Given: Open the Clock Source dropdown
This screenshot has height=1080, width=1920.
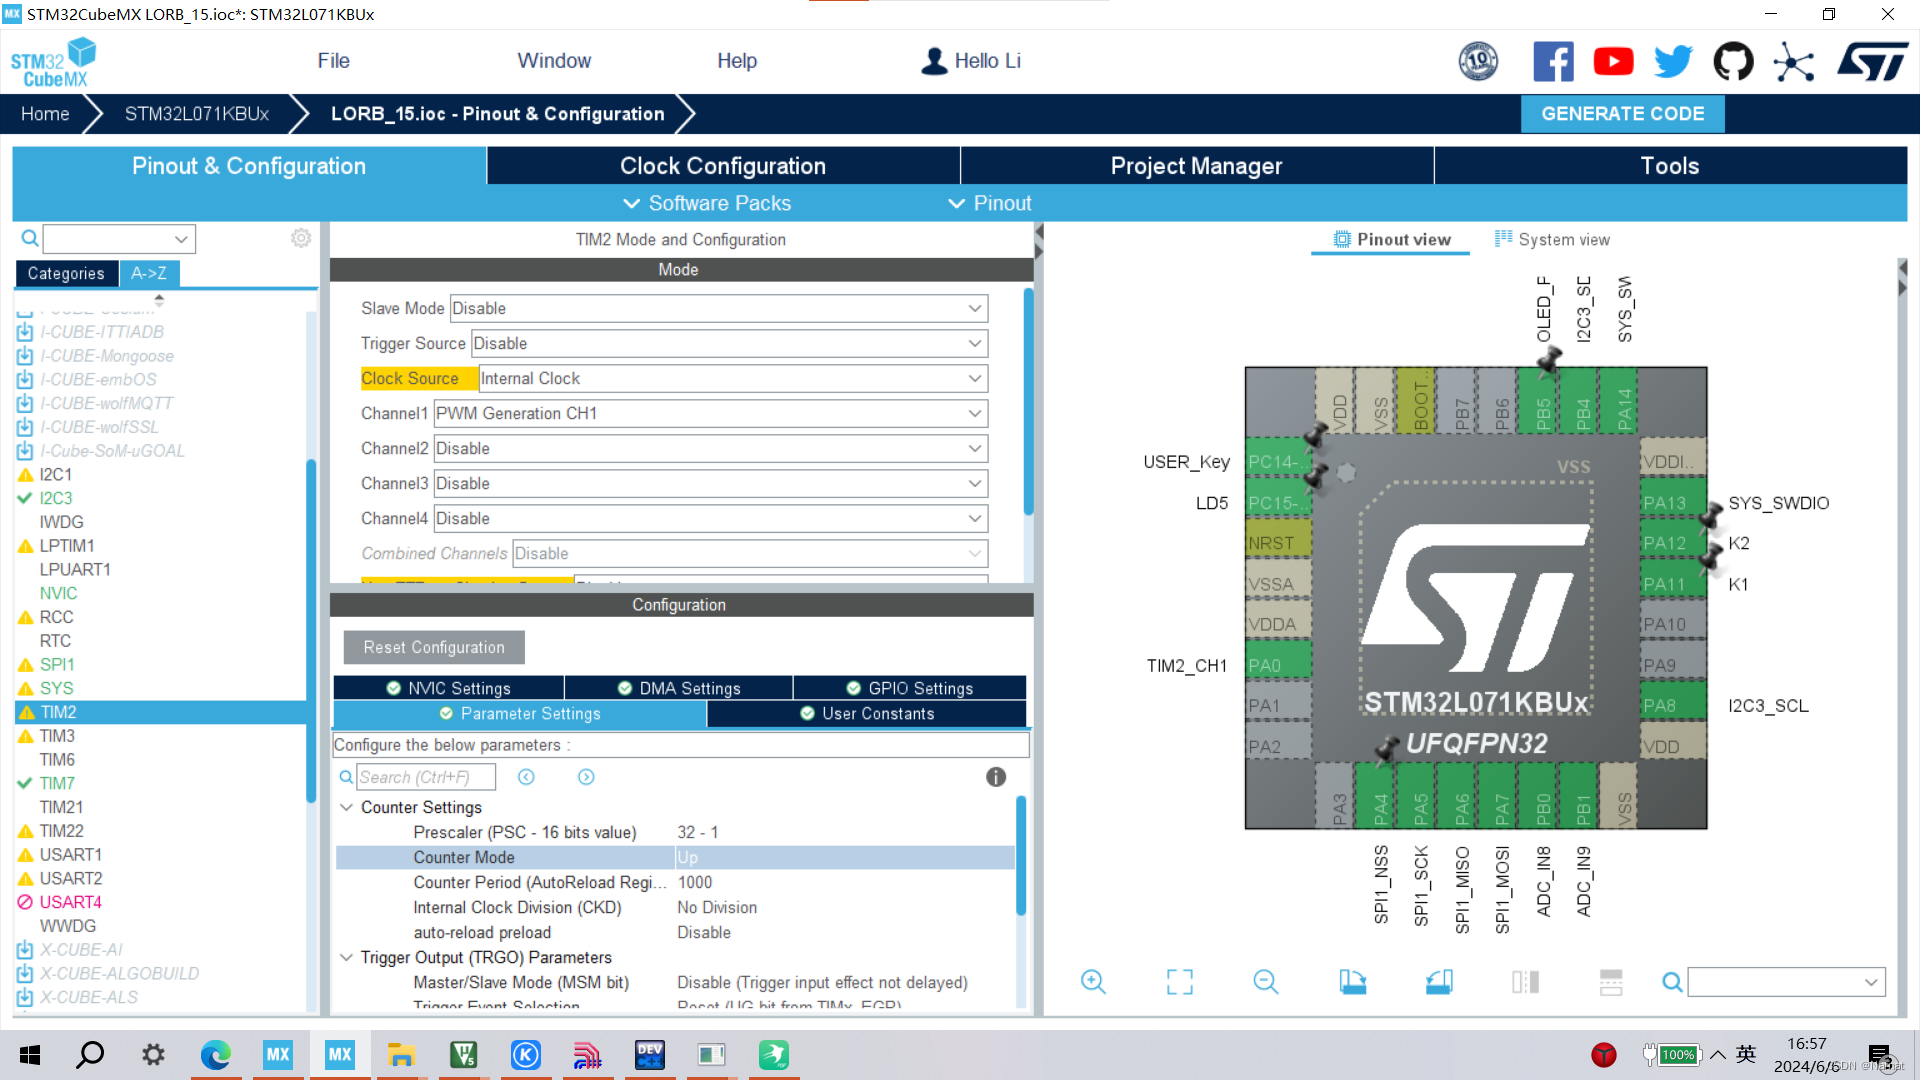Looking at the screenshot, I should (x=973, y=378).
